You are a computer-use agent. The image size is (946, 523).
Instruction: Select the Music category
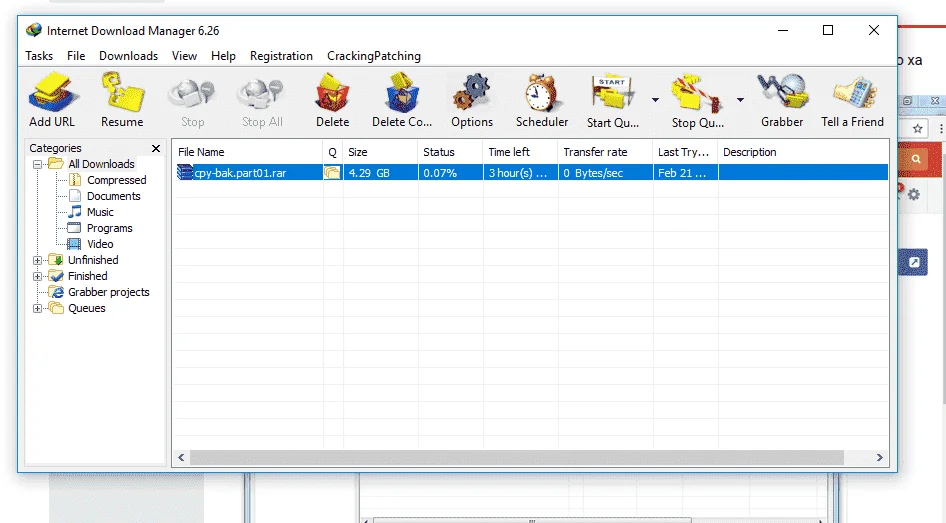coord(100,212)
